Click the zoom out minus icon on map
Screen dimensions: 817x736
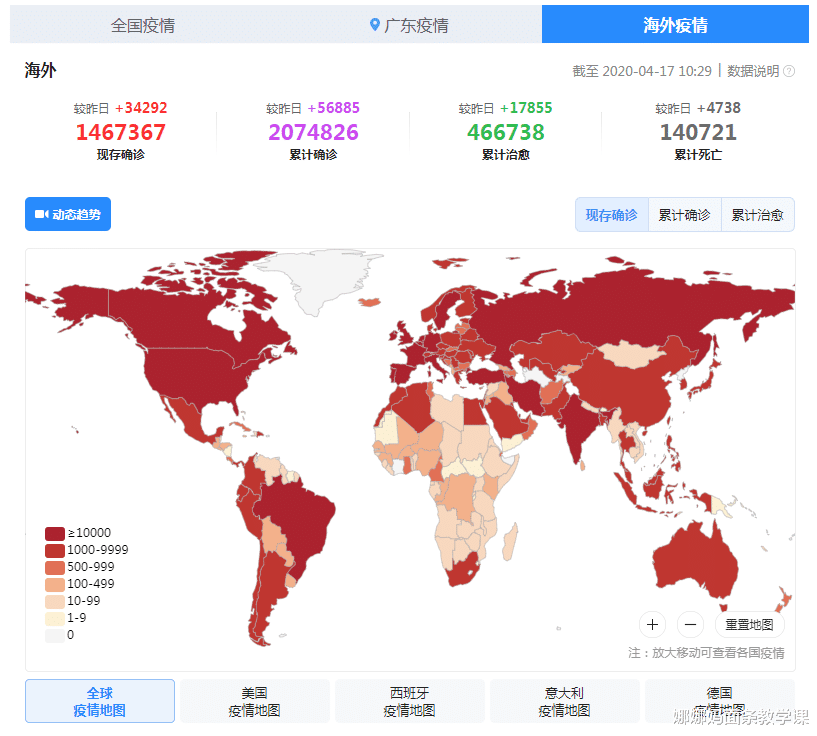[690, 625]
